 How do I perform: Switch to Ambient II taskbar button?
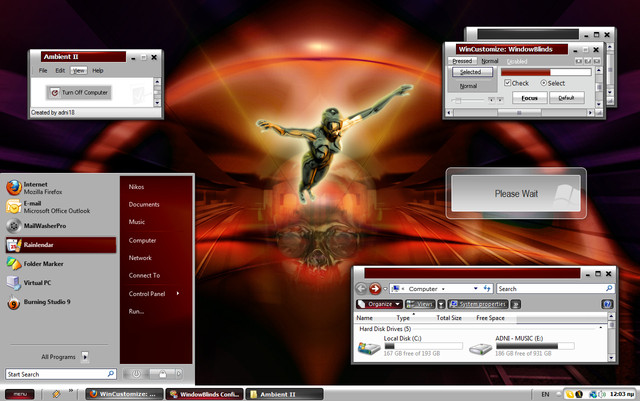coord(284,394)
